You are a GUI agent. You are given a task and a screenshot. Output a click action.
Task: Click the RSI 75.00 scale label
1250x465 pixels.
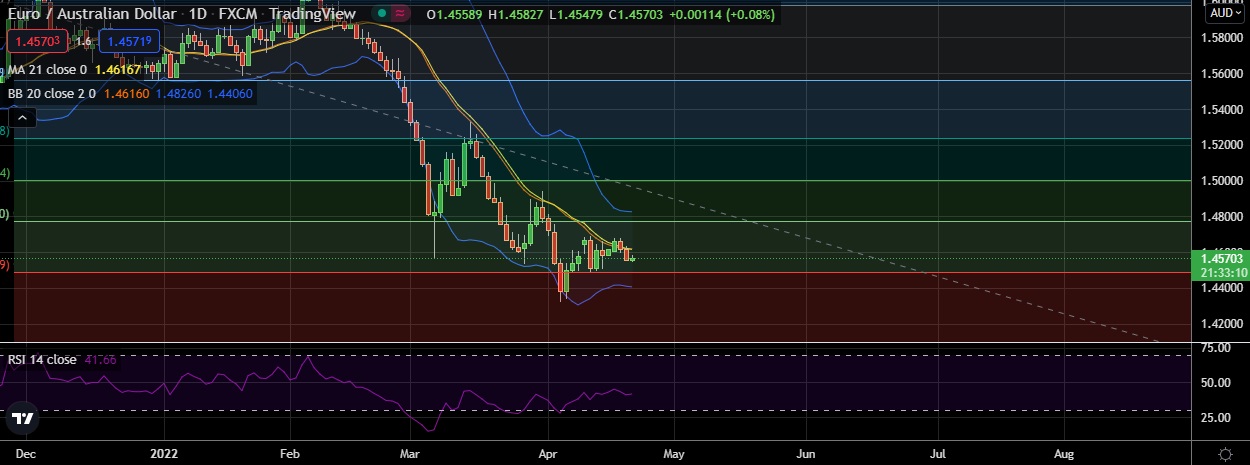1217,347
